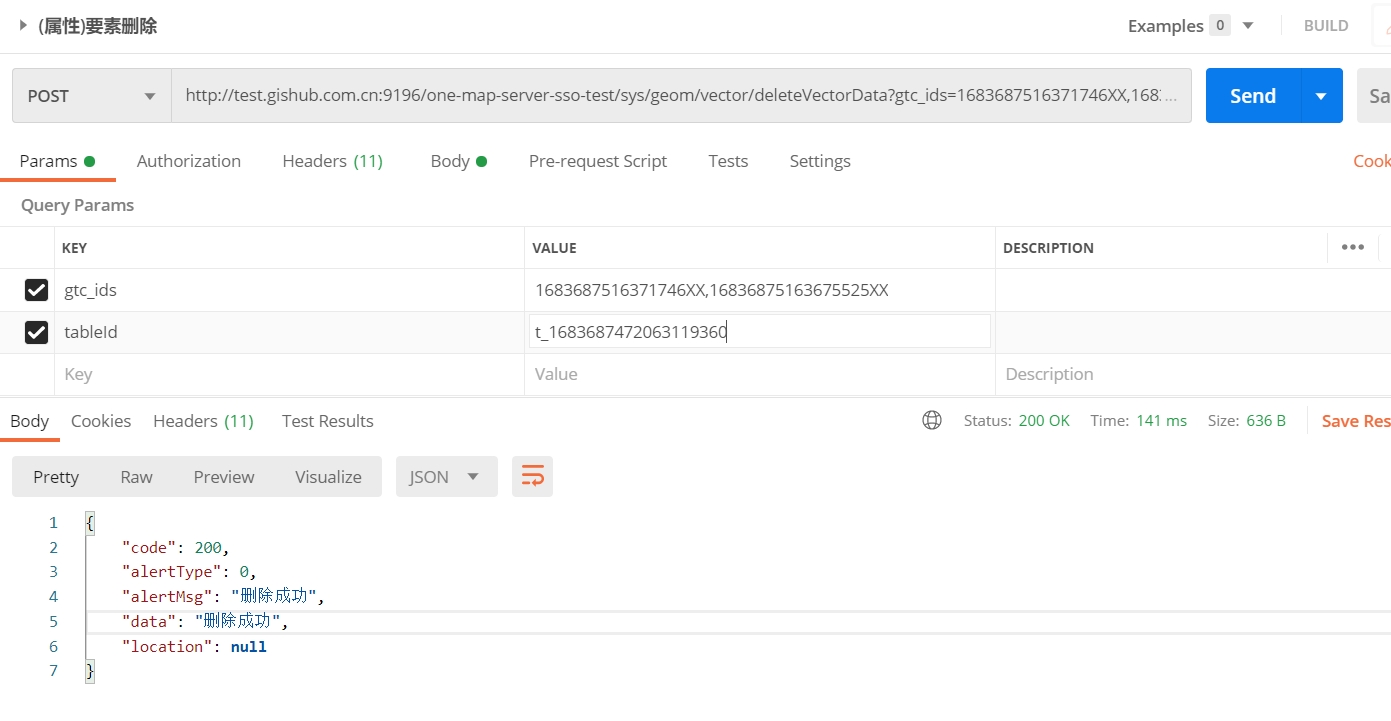Uncheck the tableId parameter checkbox

(36, 332)
